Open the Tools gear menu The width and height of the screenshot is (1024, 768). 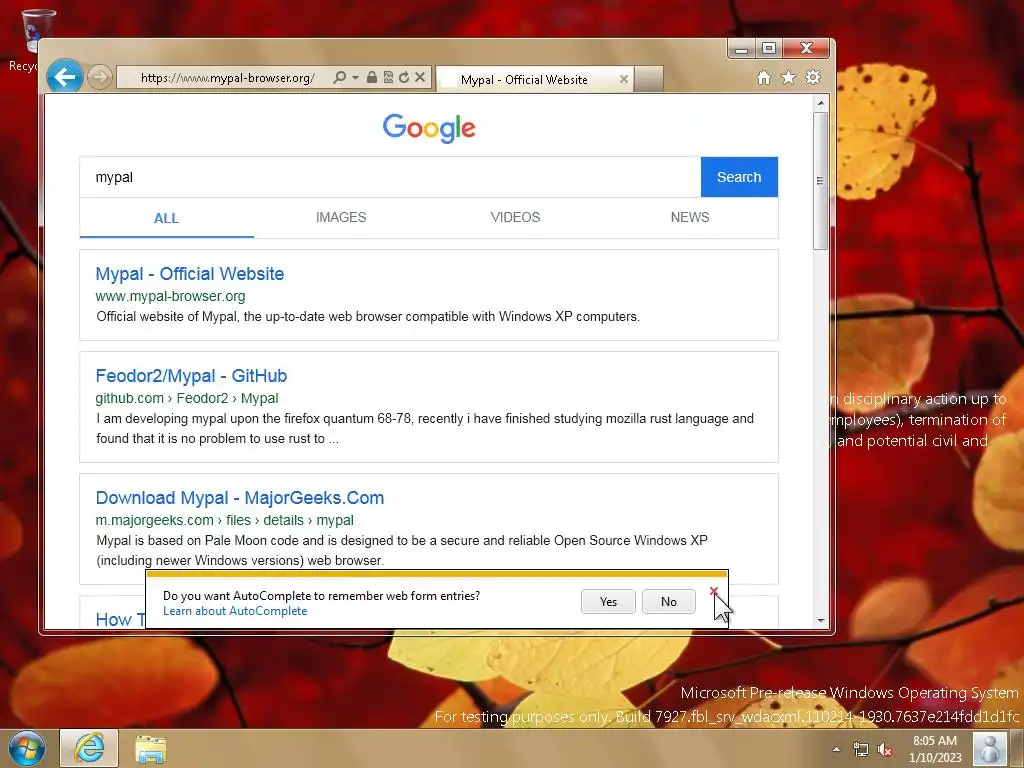[x=813, y=78]
